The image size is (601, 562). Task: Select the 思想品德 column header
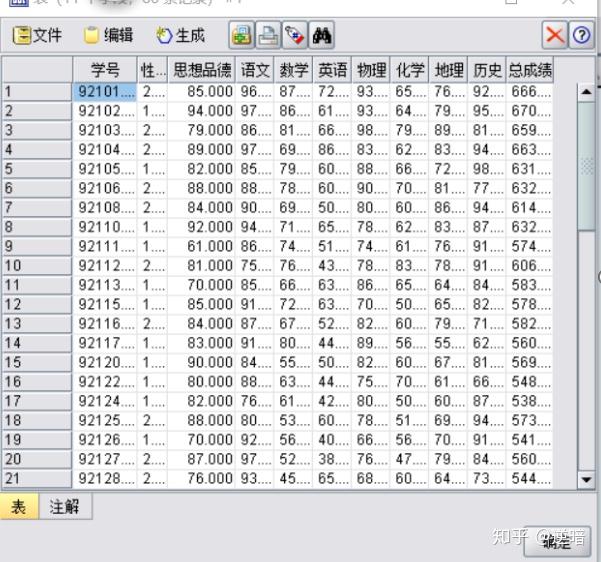(x=202, y=70)
